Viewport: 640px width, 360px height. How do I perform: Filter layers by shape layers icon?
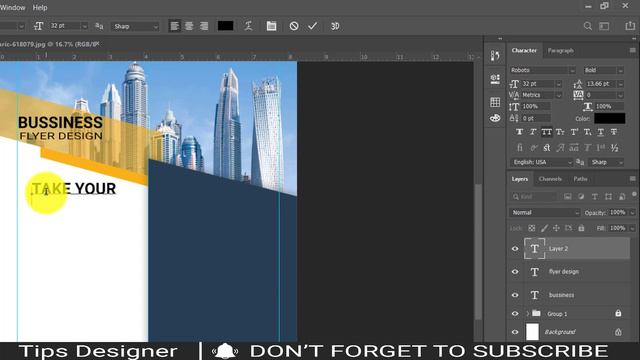click(x=609, y=197)
